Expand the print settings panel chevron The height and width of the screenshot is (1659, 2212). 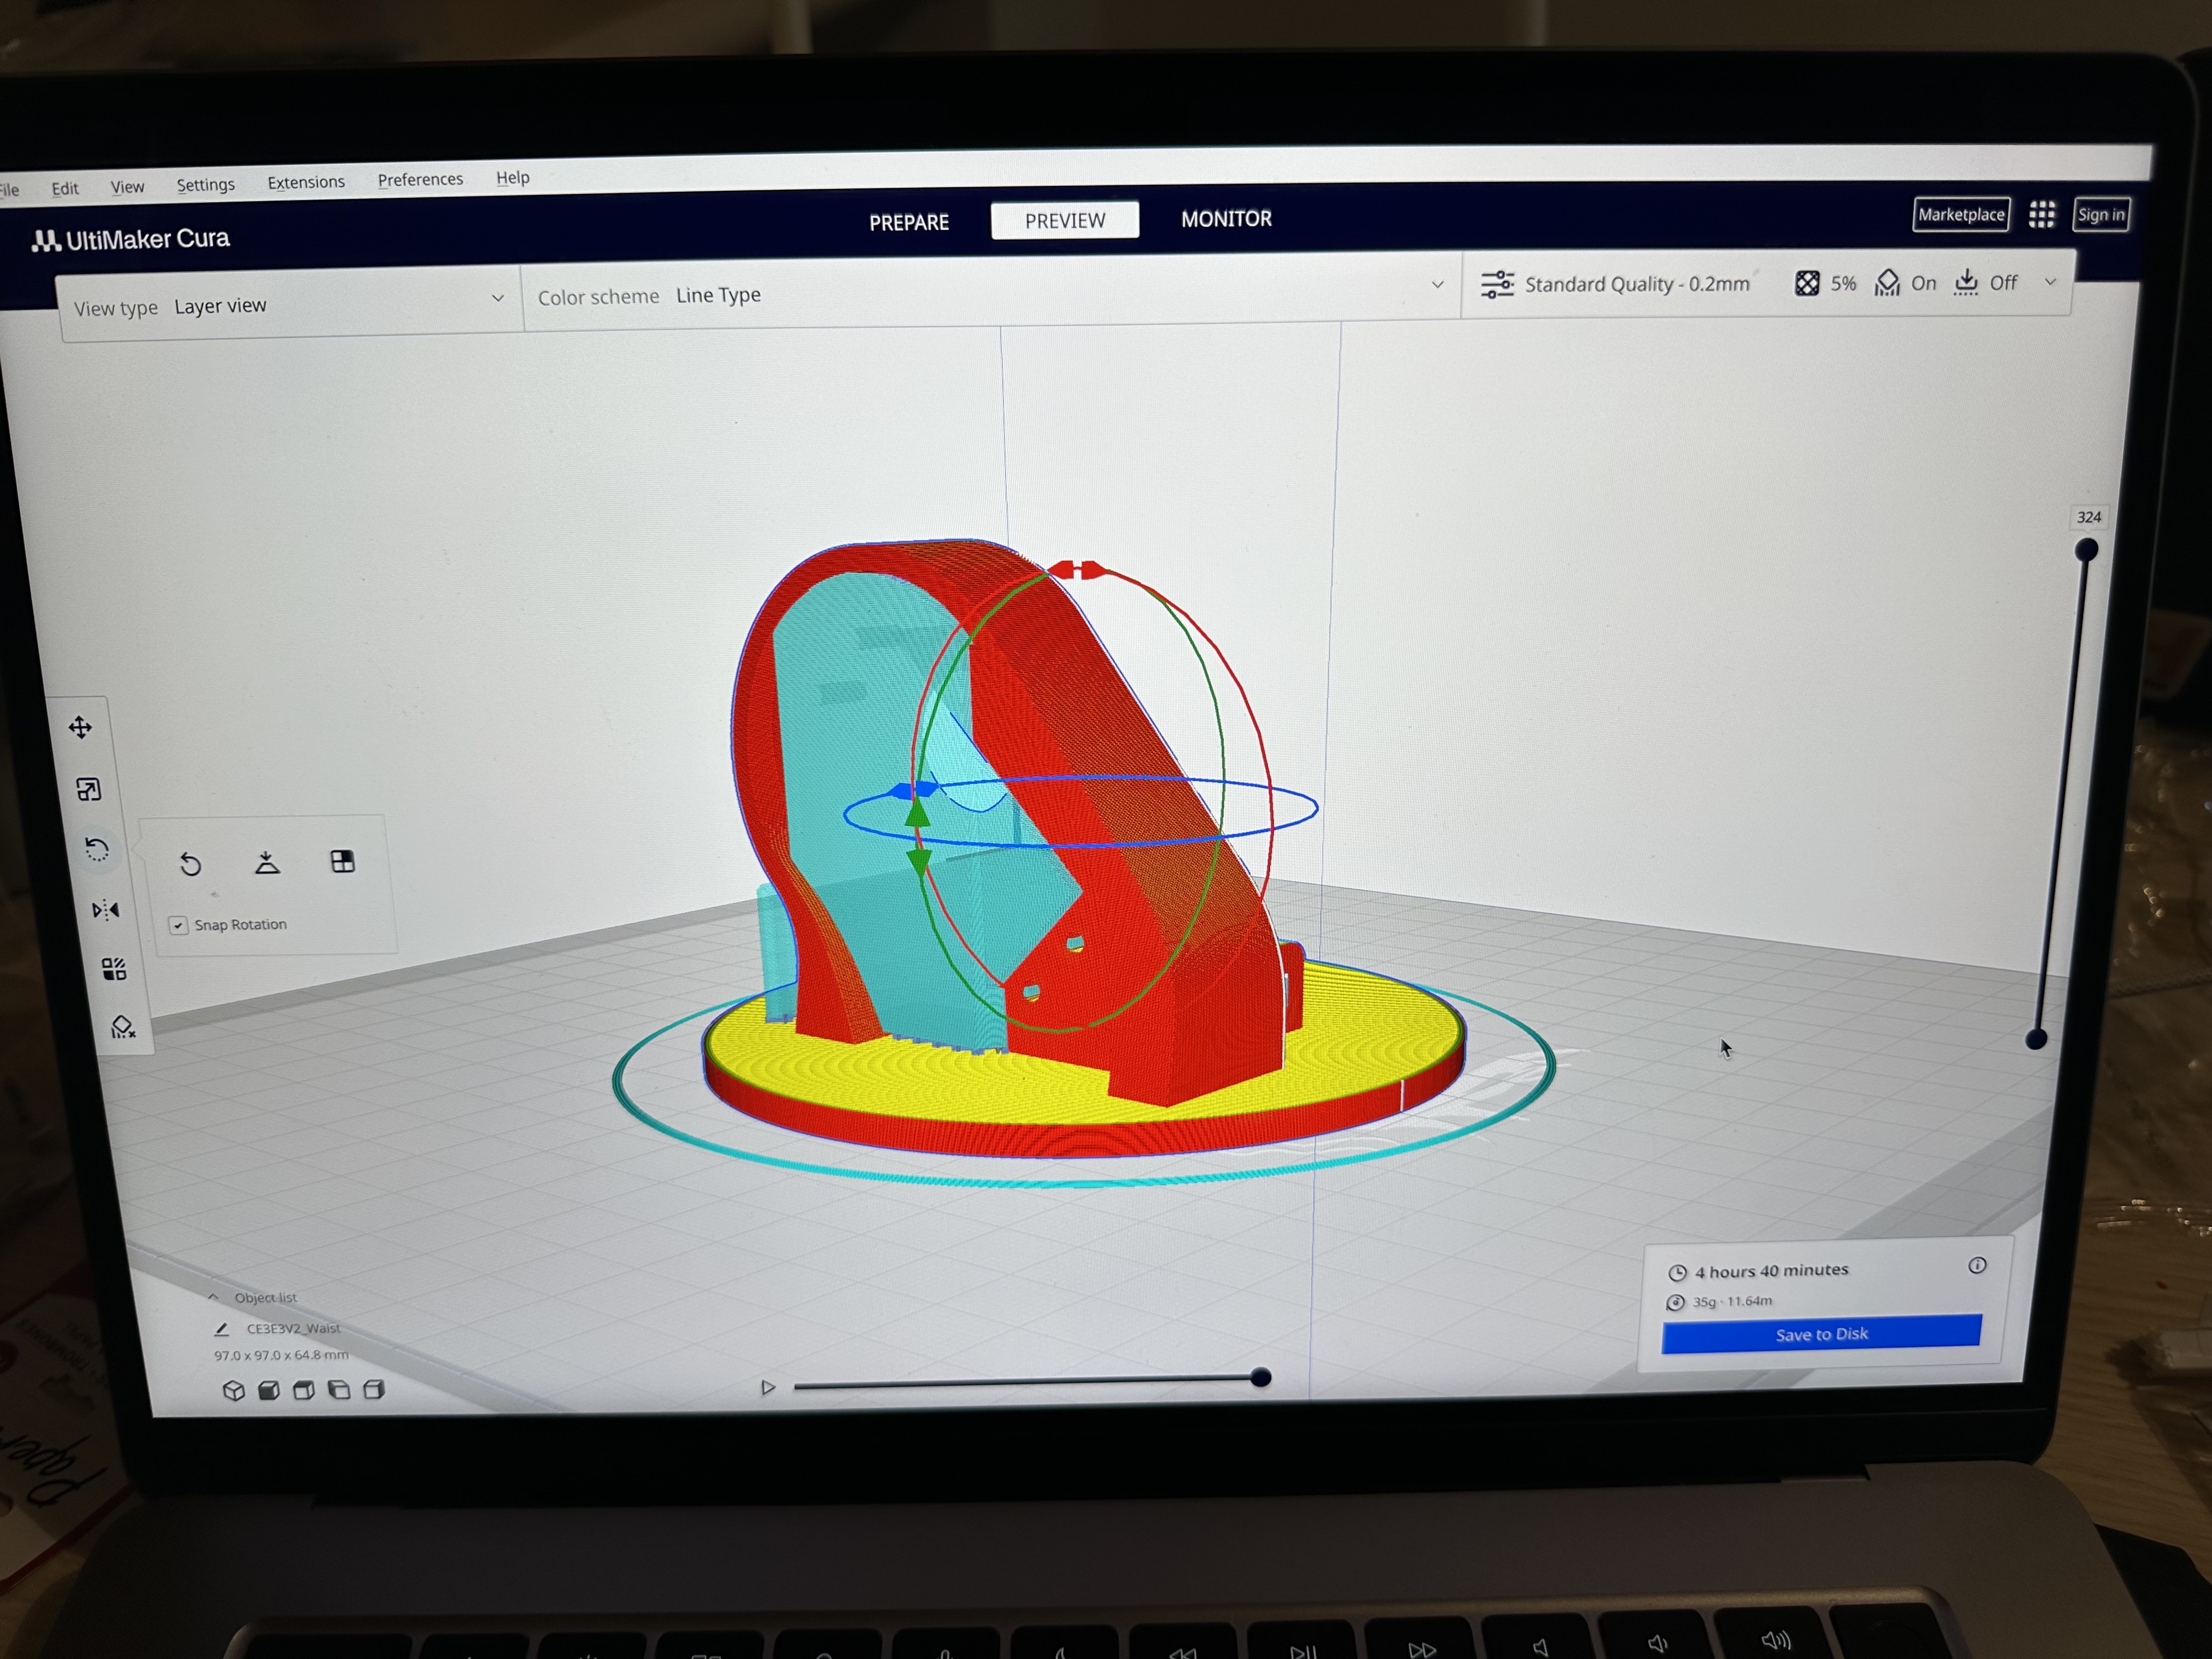point(2050,282)
